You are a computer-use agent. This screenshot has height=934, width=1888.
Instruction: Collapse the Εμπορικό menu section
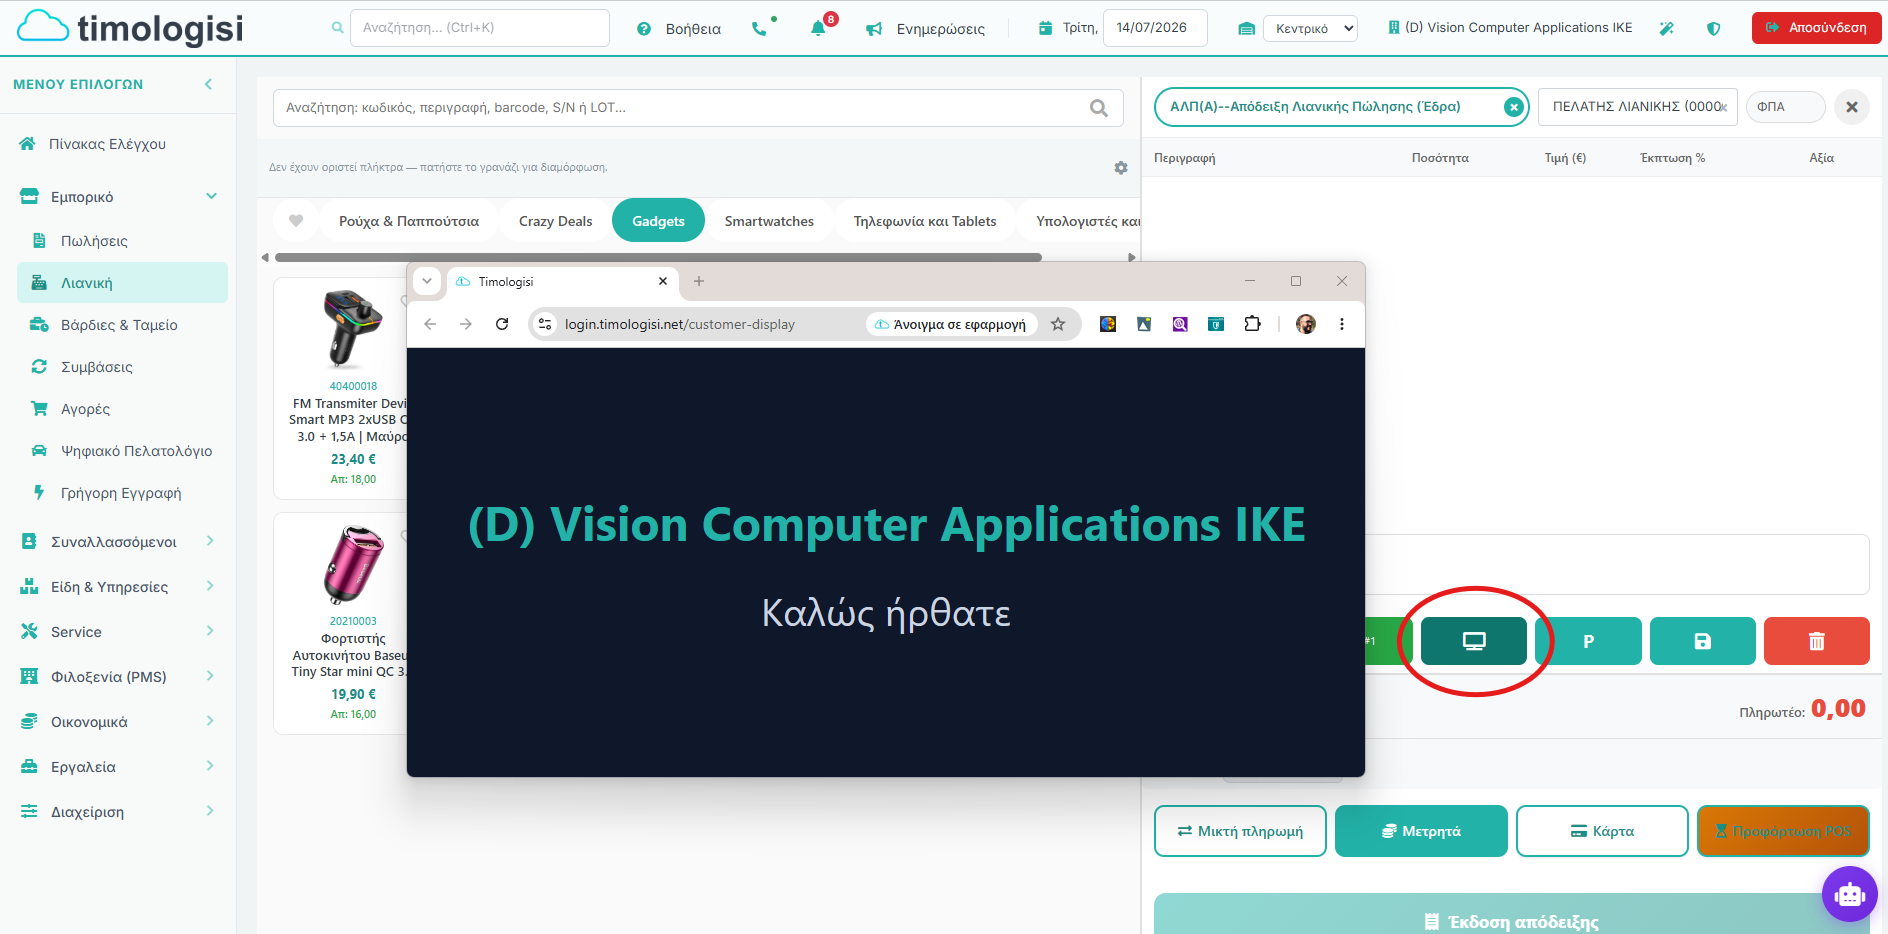click(x=211, y=196)
